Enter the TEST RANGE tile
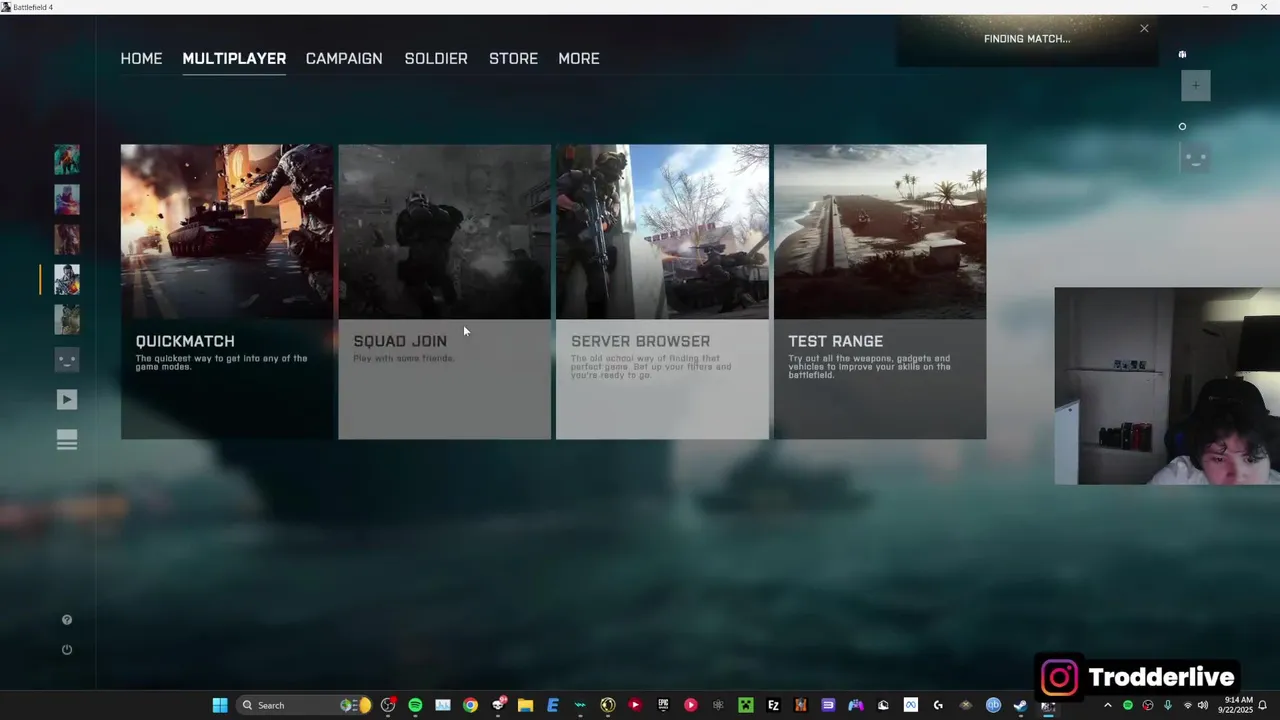1280x720 pixels. [x=880, y=292]
